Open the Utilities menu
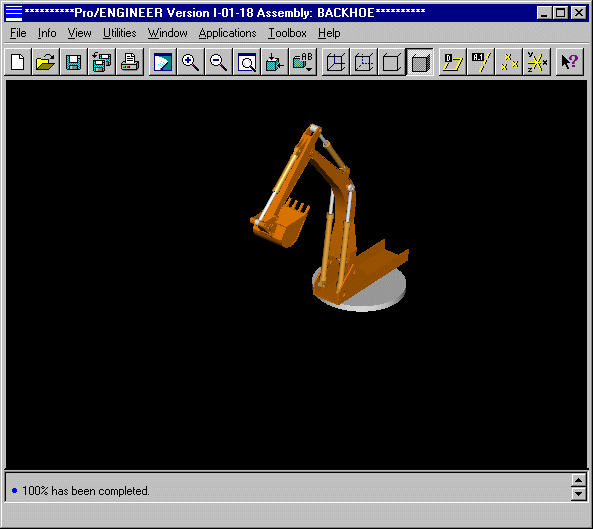The image size is (593, 529). 120,33
